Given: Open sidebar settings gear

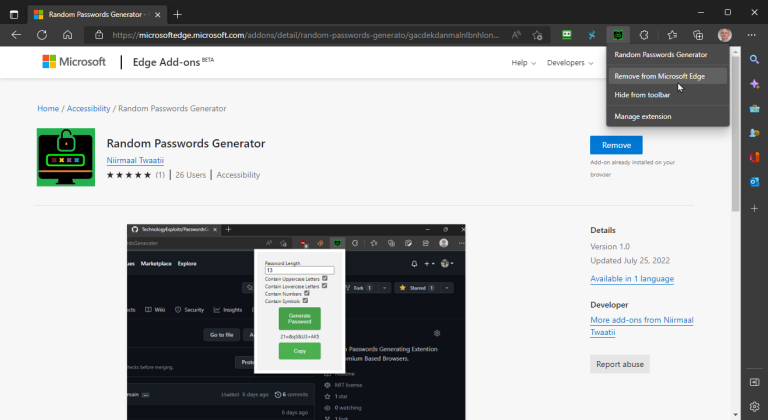Looking at the screenshot, I should point(754,406).
